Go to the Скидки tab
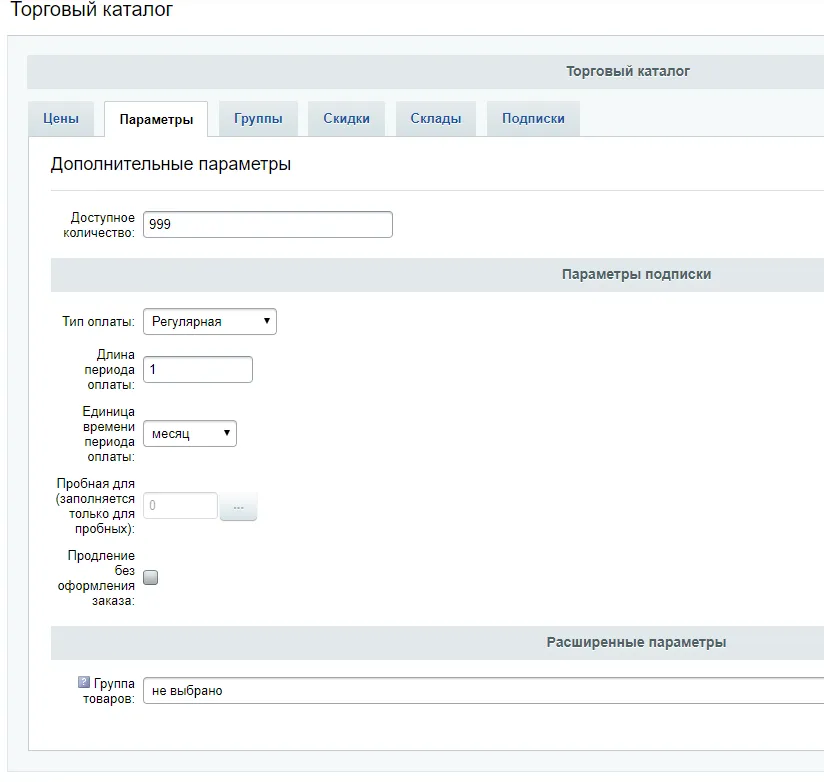The width and height of the screenshot is (824, 782). tap(346, 118)
